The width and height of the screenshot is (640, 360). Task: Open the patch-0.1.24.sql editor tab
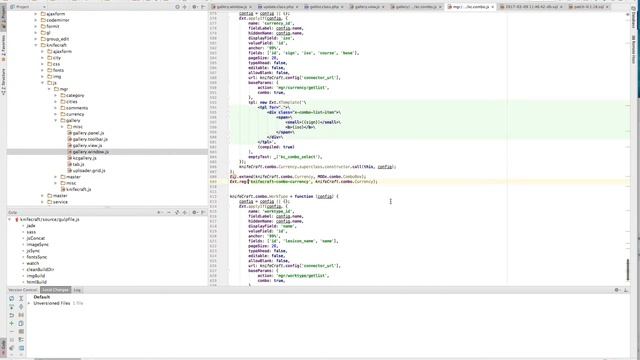click(588, 7)
